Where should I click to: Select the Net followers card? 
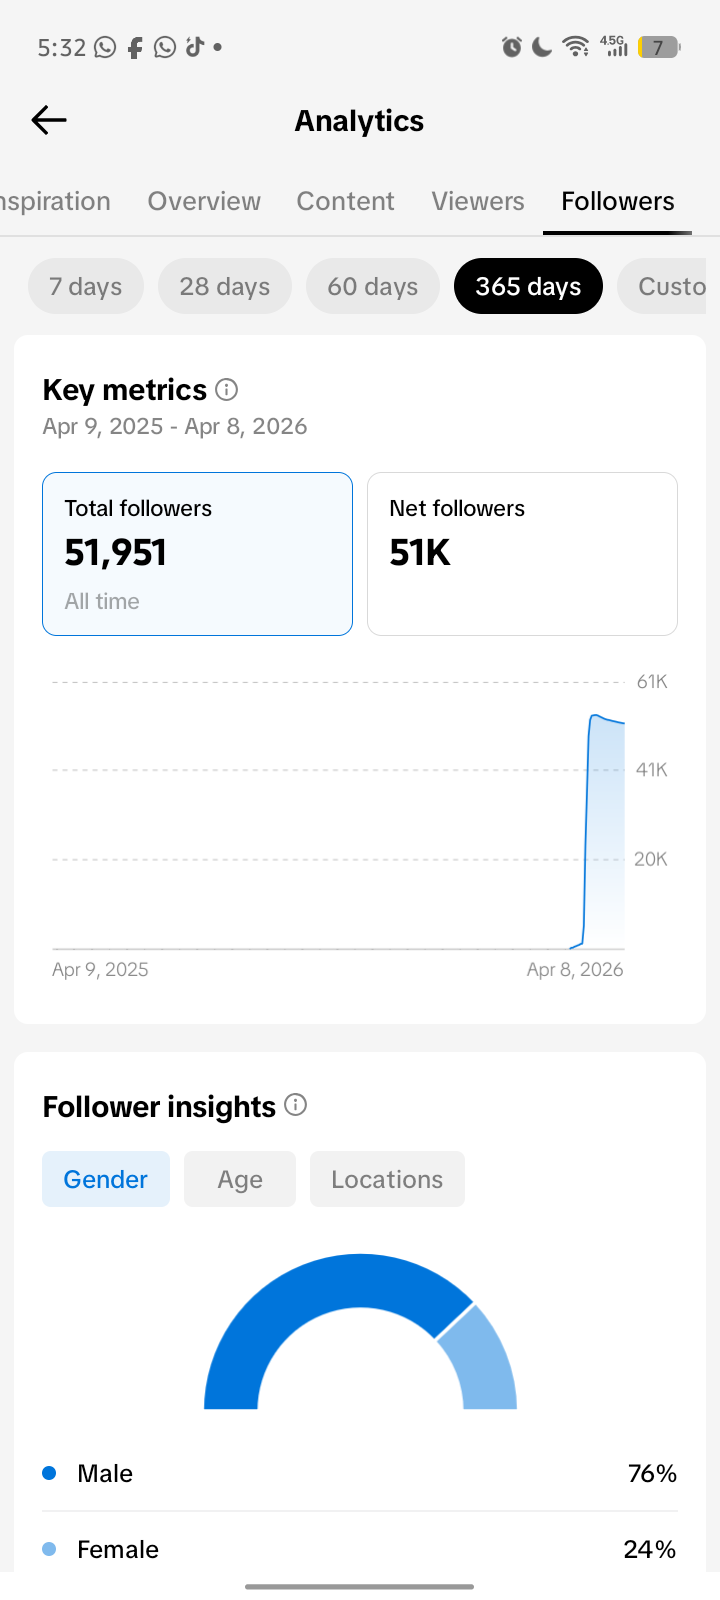(522, 553)
